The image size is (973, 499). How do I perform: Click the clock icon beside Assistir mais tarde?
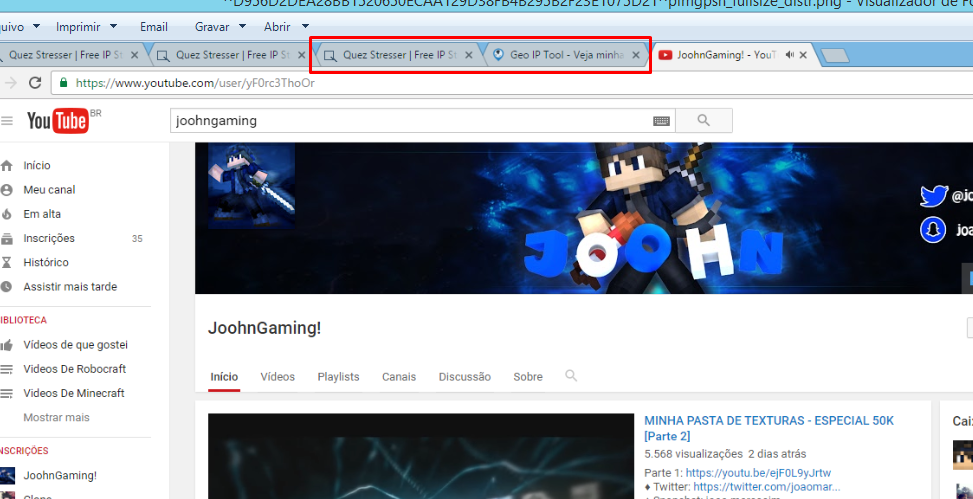click(7, 286)
